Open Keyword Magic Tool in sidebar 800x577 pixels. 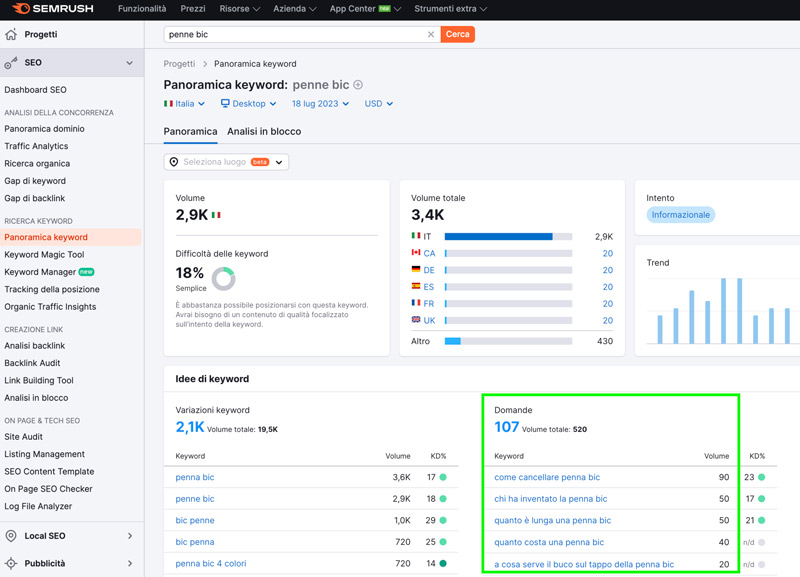(x=44, y=255)
